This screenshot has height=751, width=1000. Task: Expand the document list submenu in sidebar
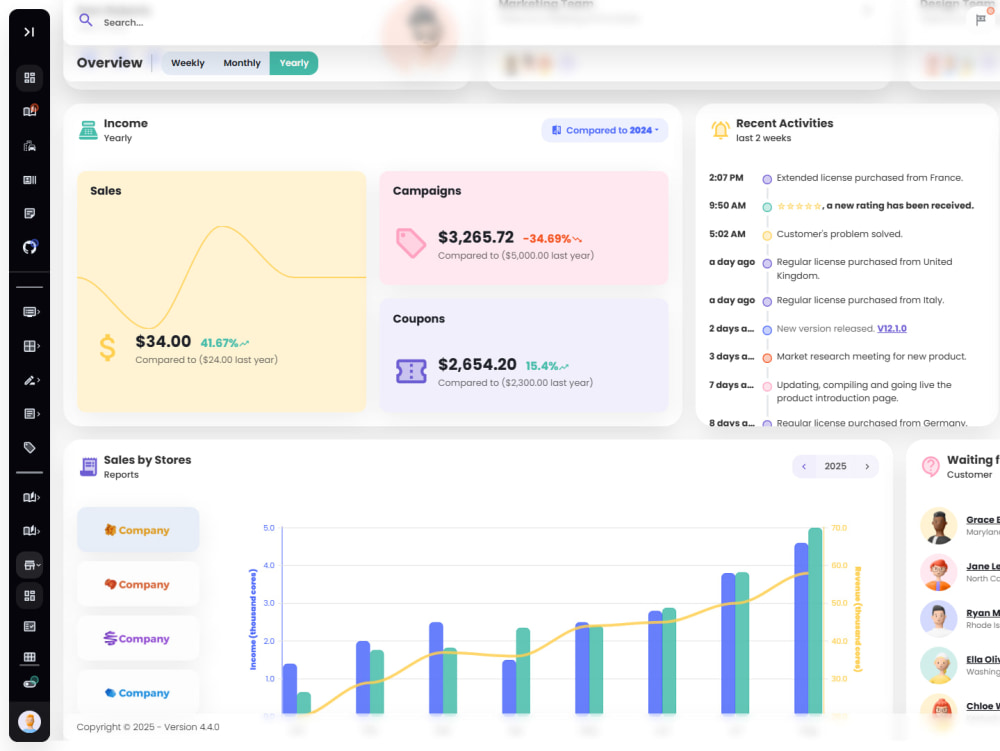pos(31,414)
